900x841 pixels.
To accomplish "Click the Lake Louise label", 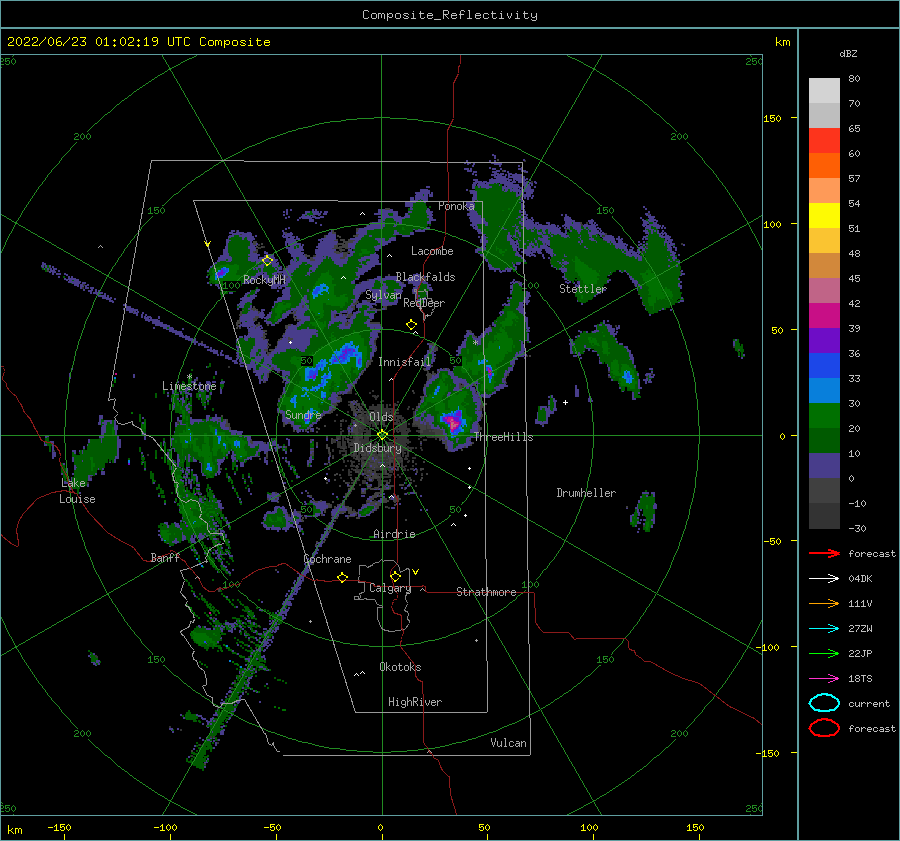I will click(77, 491).
